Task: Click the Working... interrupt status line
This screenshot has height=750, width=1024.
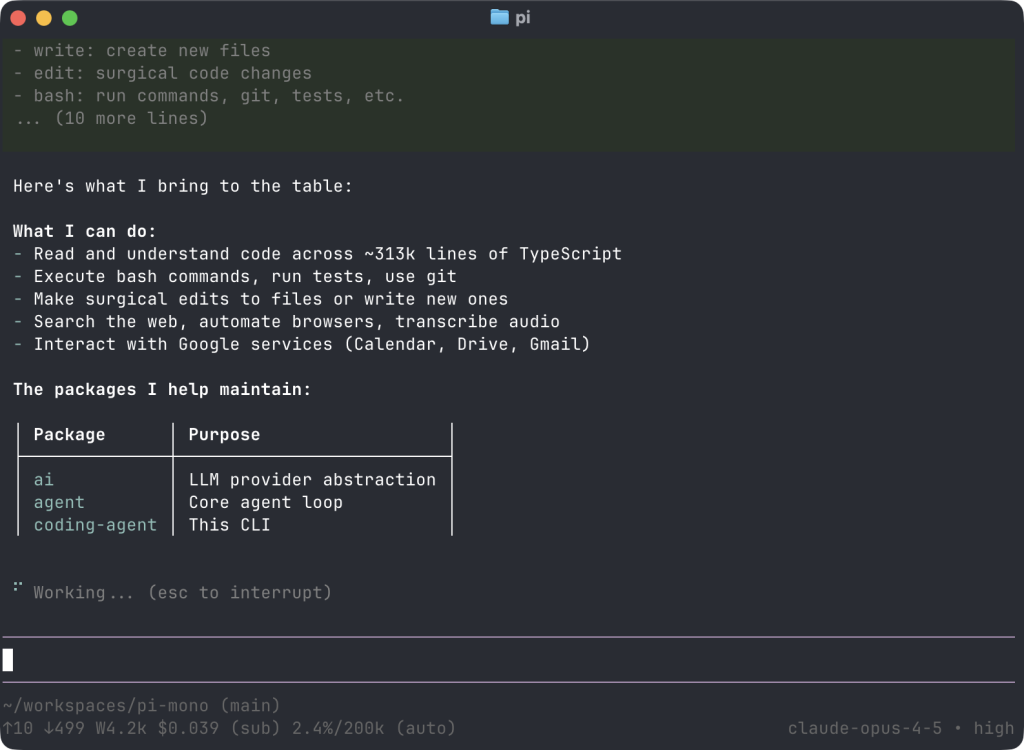Action: click(x=180, y=592)
